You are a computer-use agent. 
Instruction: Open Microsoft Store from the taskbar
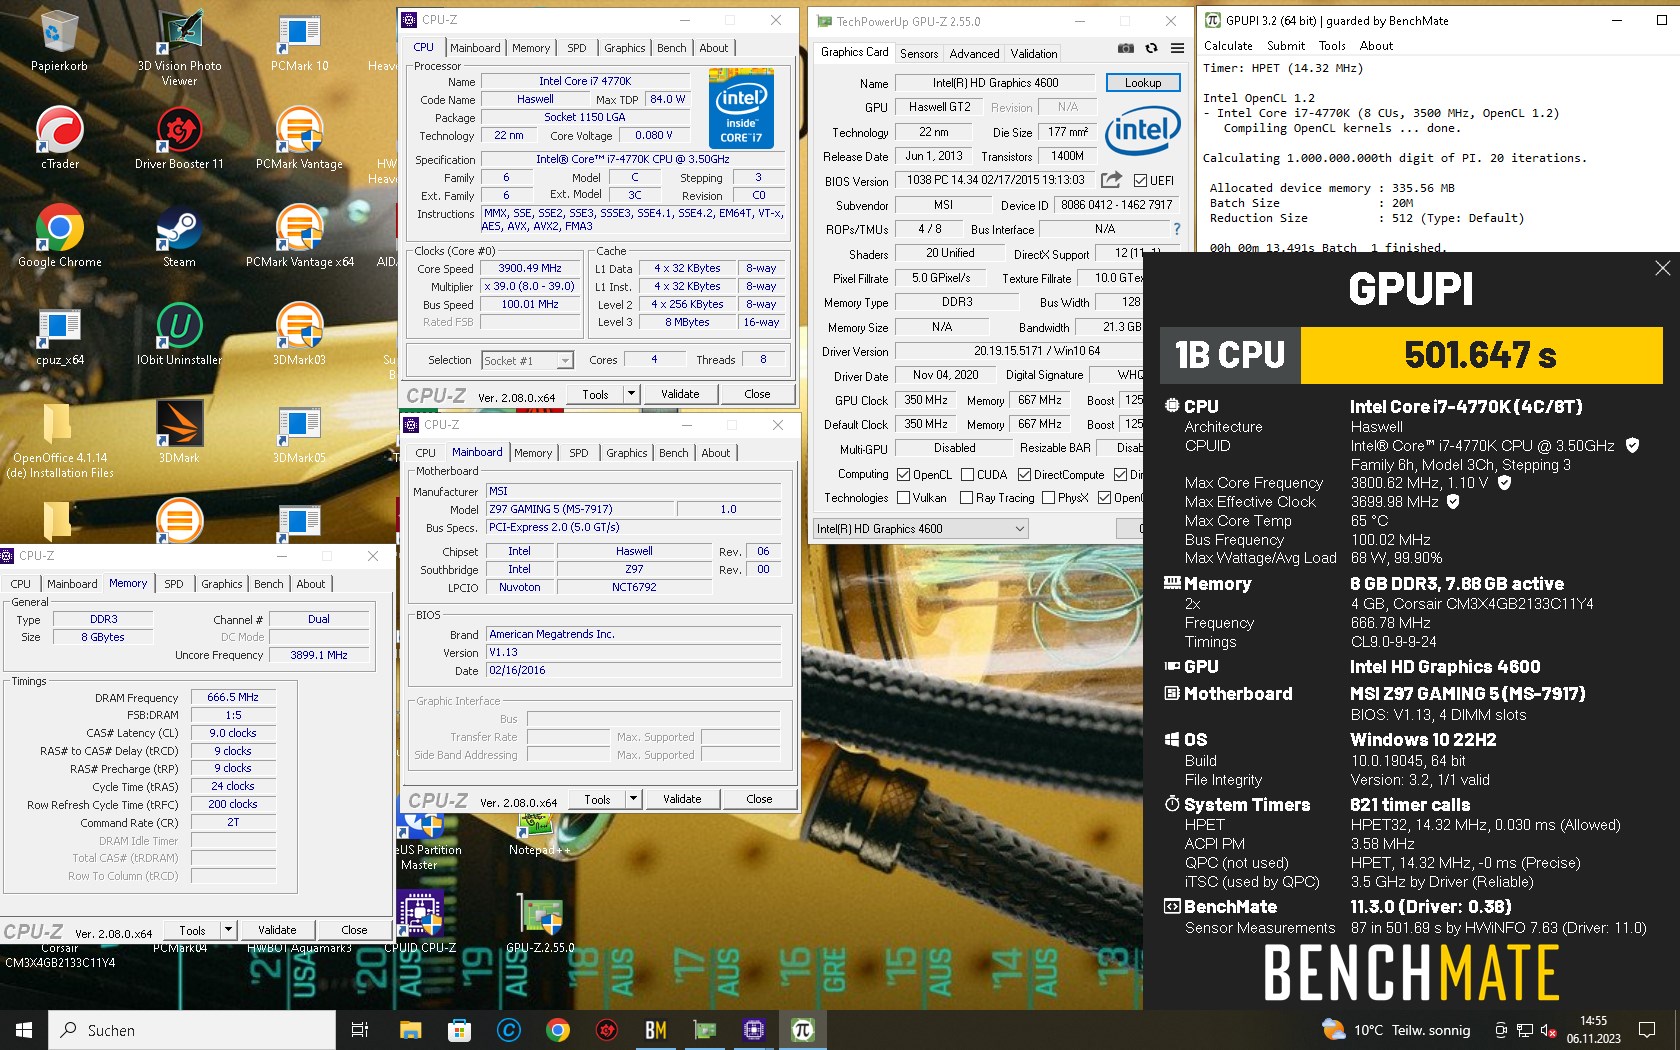click(459, 1030)
